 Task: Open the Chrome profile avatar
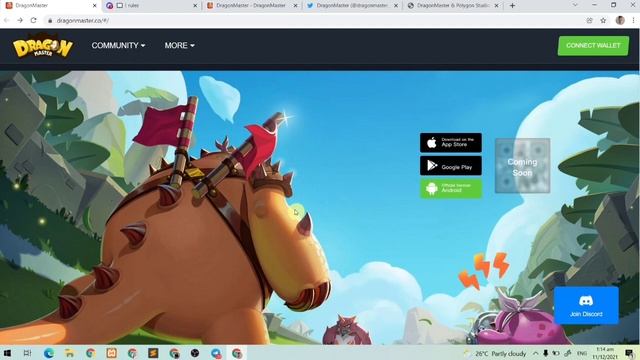click(x=620, y=20)
